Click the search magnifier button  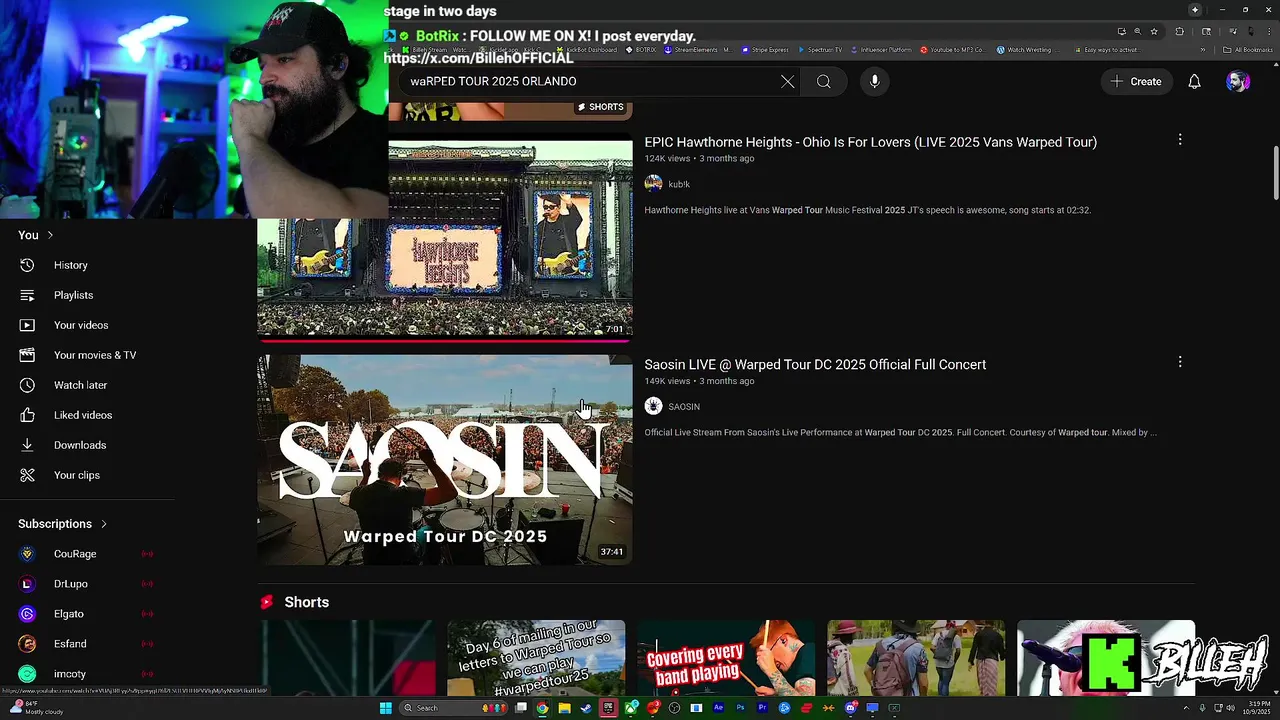pos(824,82)
